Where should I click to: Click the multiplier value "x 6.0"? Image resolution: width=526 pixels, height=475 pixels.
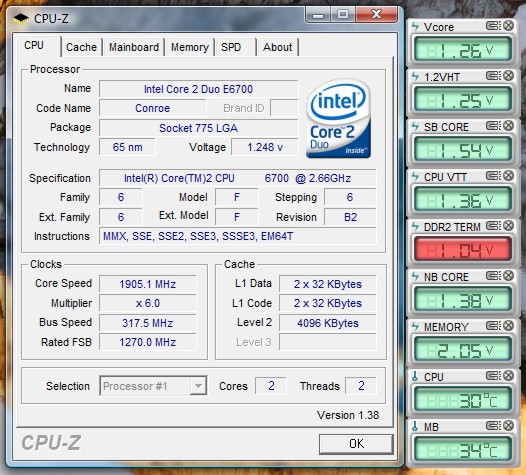point(148,303)
